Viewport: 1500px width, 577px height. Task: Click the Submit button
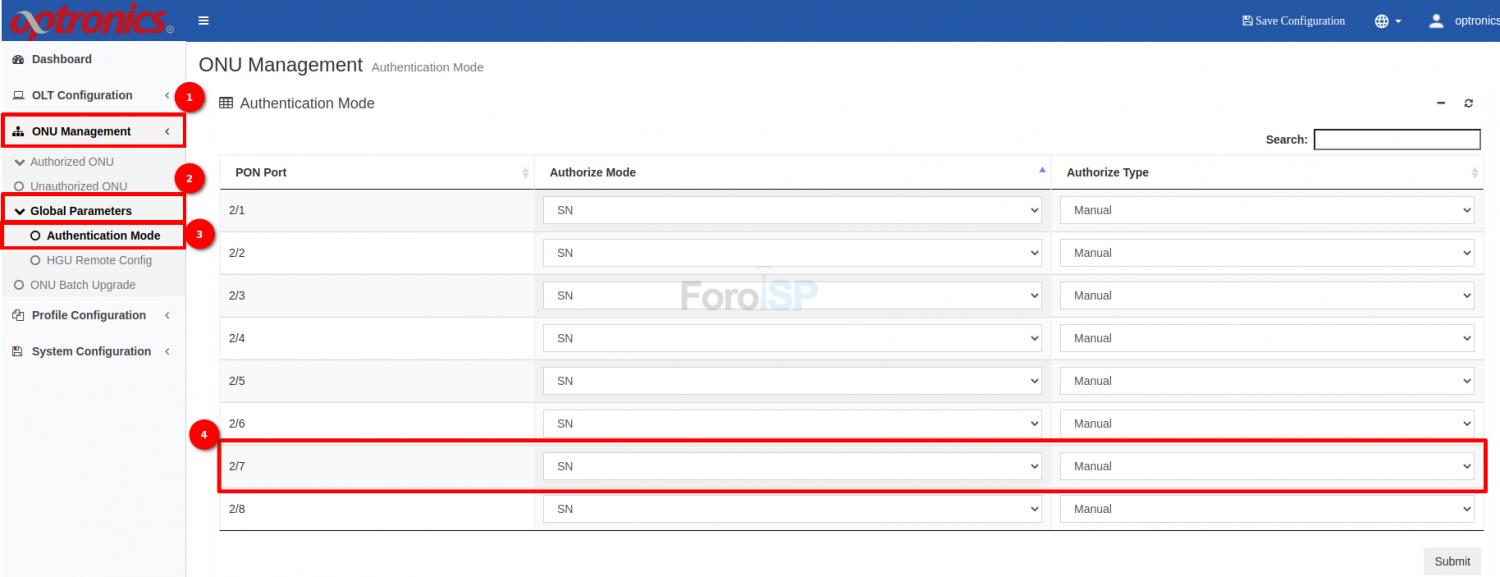1451,561
